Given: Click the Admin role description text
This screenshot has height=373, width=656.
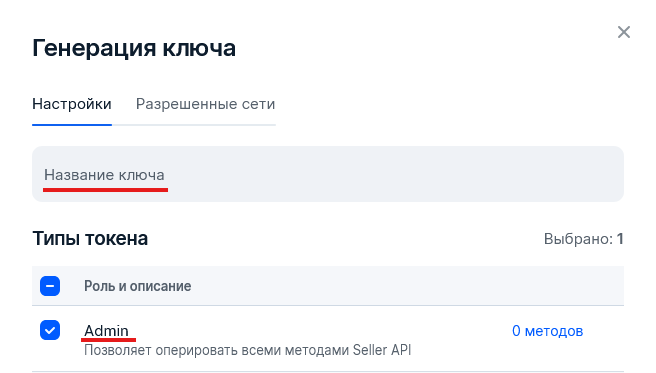Looking at the screenshot, I should click(248, 350).
